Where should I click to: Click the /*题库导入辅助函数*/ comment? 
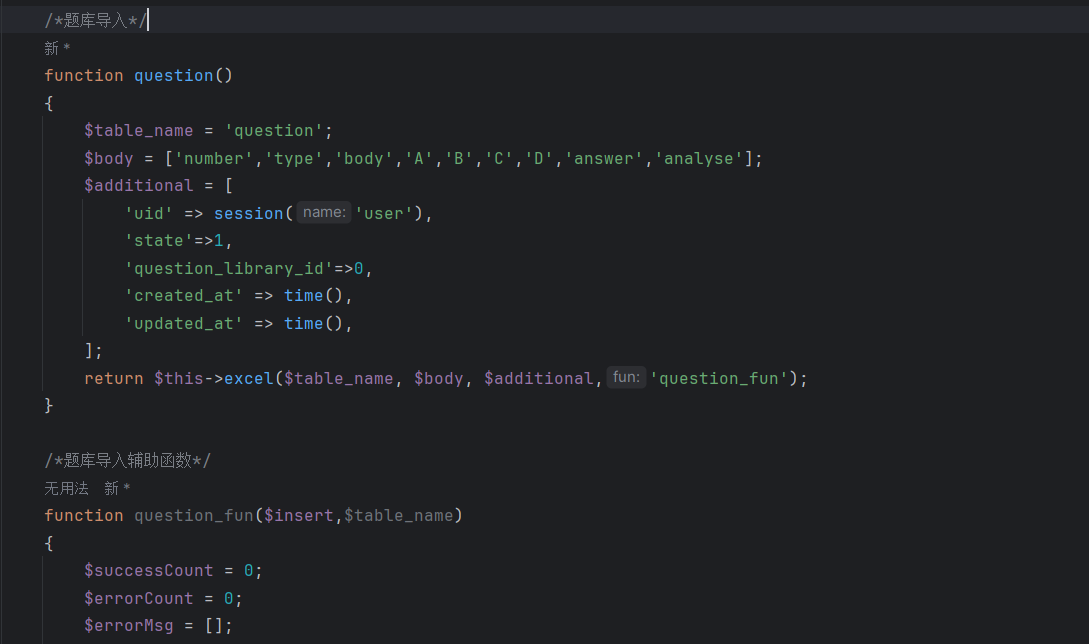(x=128, y=460)
